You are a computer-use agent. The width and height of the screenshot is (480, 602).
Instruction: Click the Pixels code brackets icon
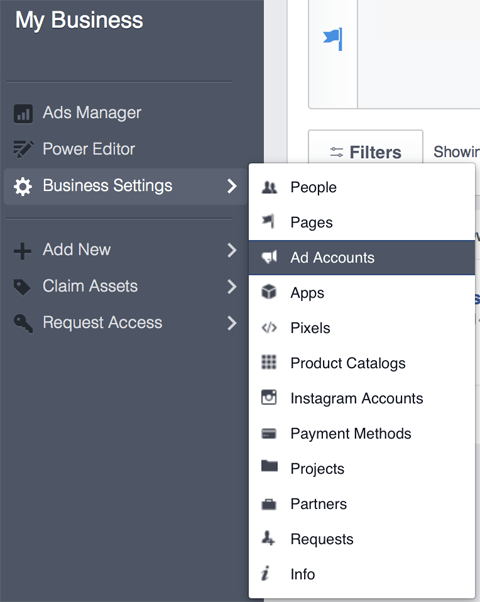(x=269, y=327)
